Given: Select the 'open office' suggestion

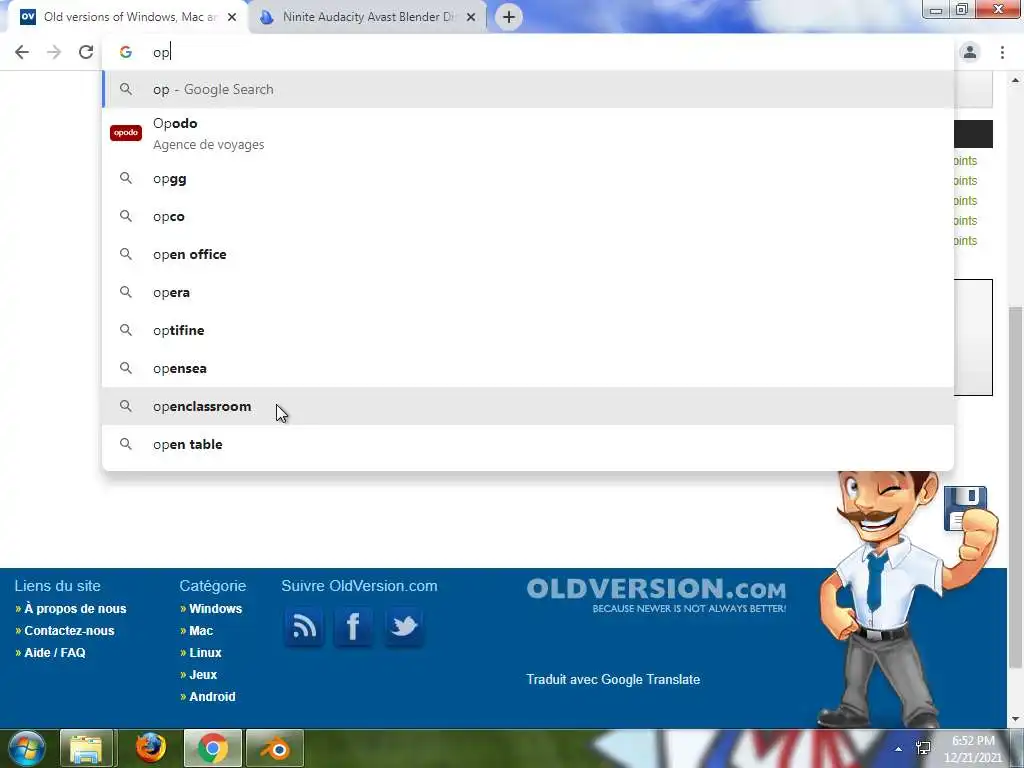Looking at the screenshot, I should (x=528, y=254).
